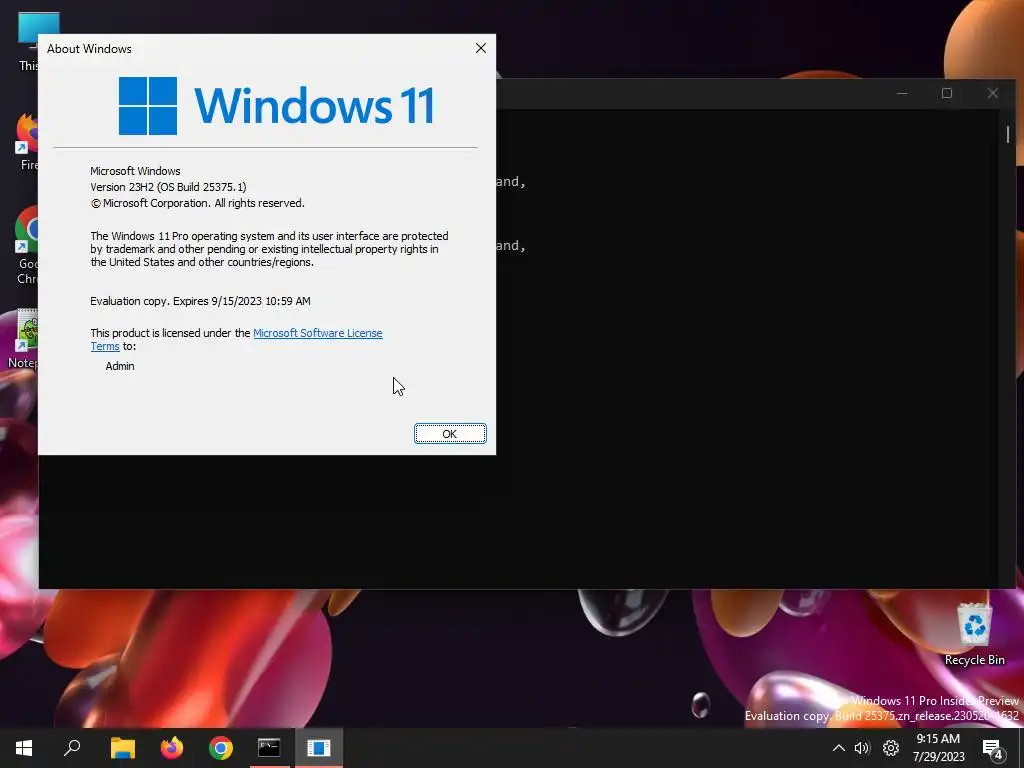The image size is (1024, 768).
Task: Click the Microsoft Corporation copyright line
Action: 197,203
